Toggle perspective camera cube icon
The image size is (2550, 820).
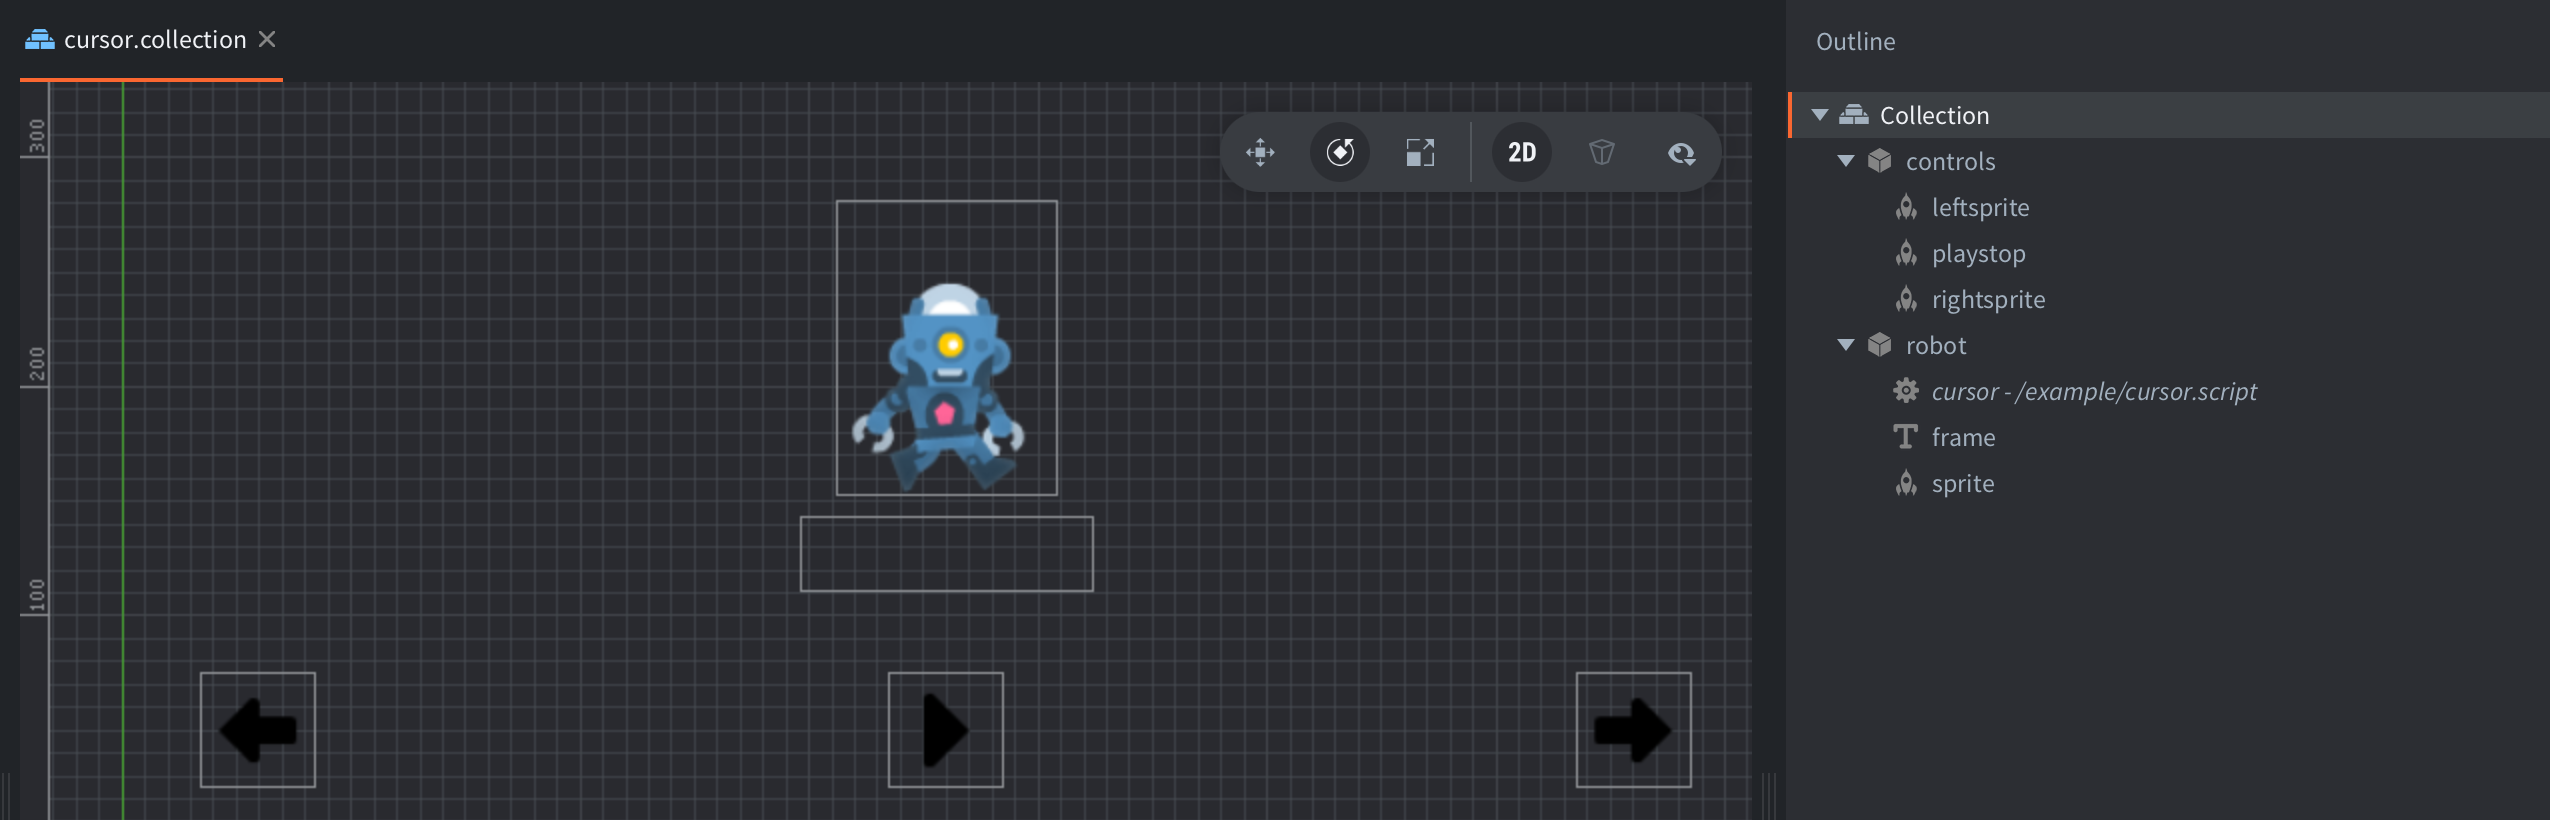point(1601,153)
